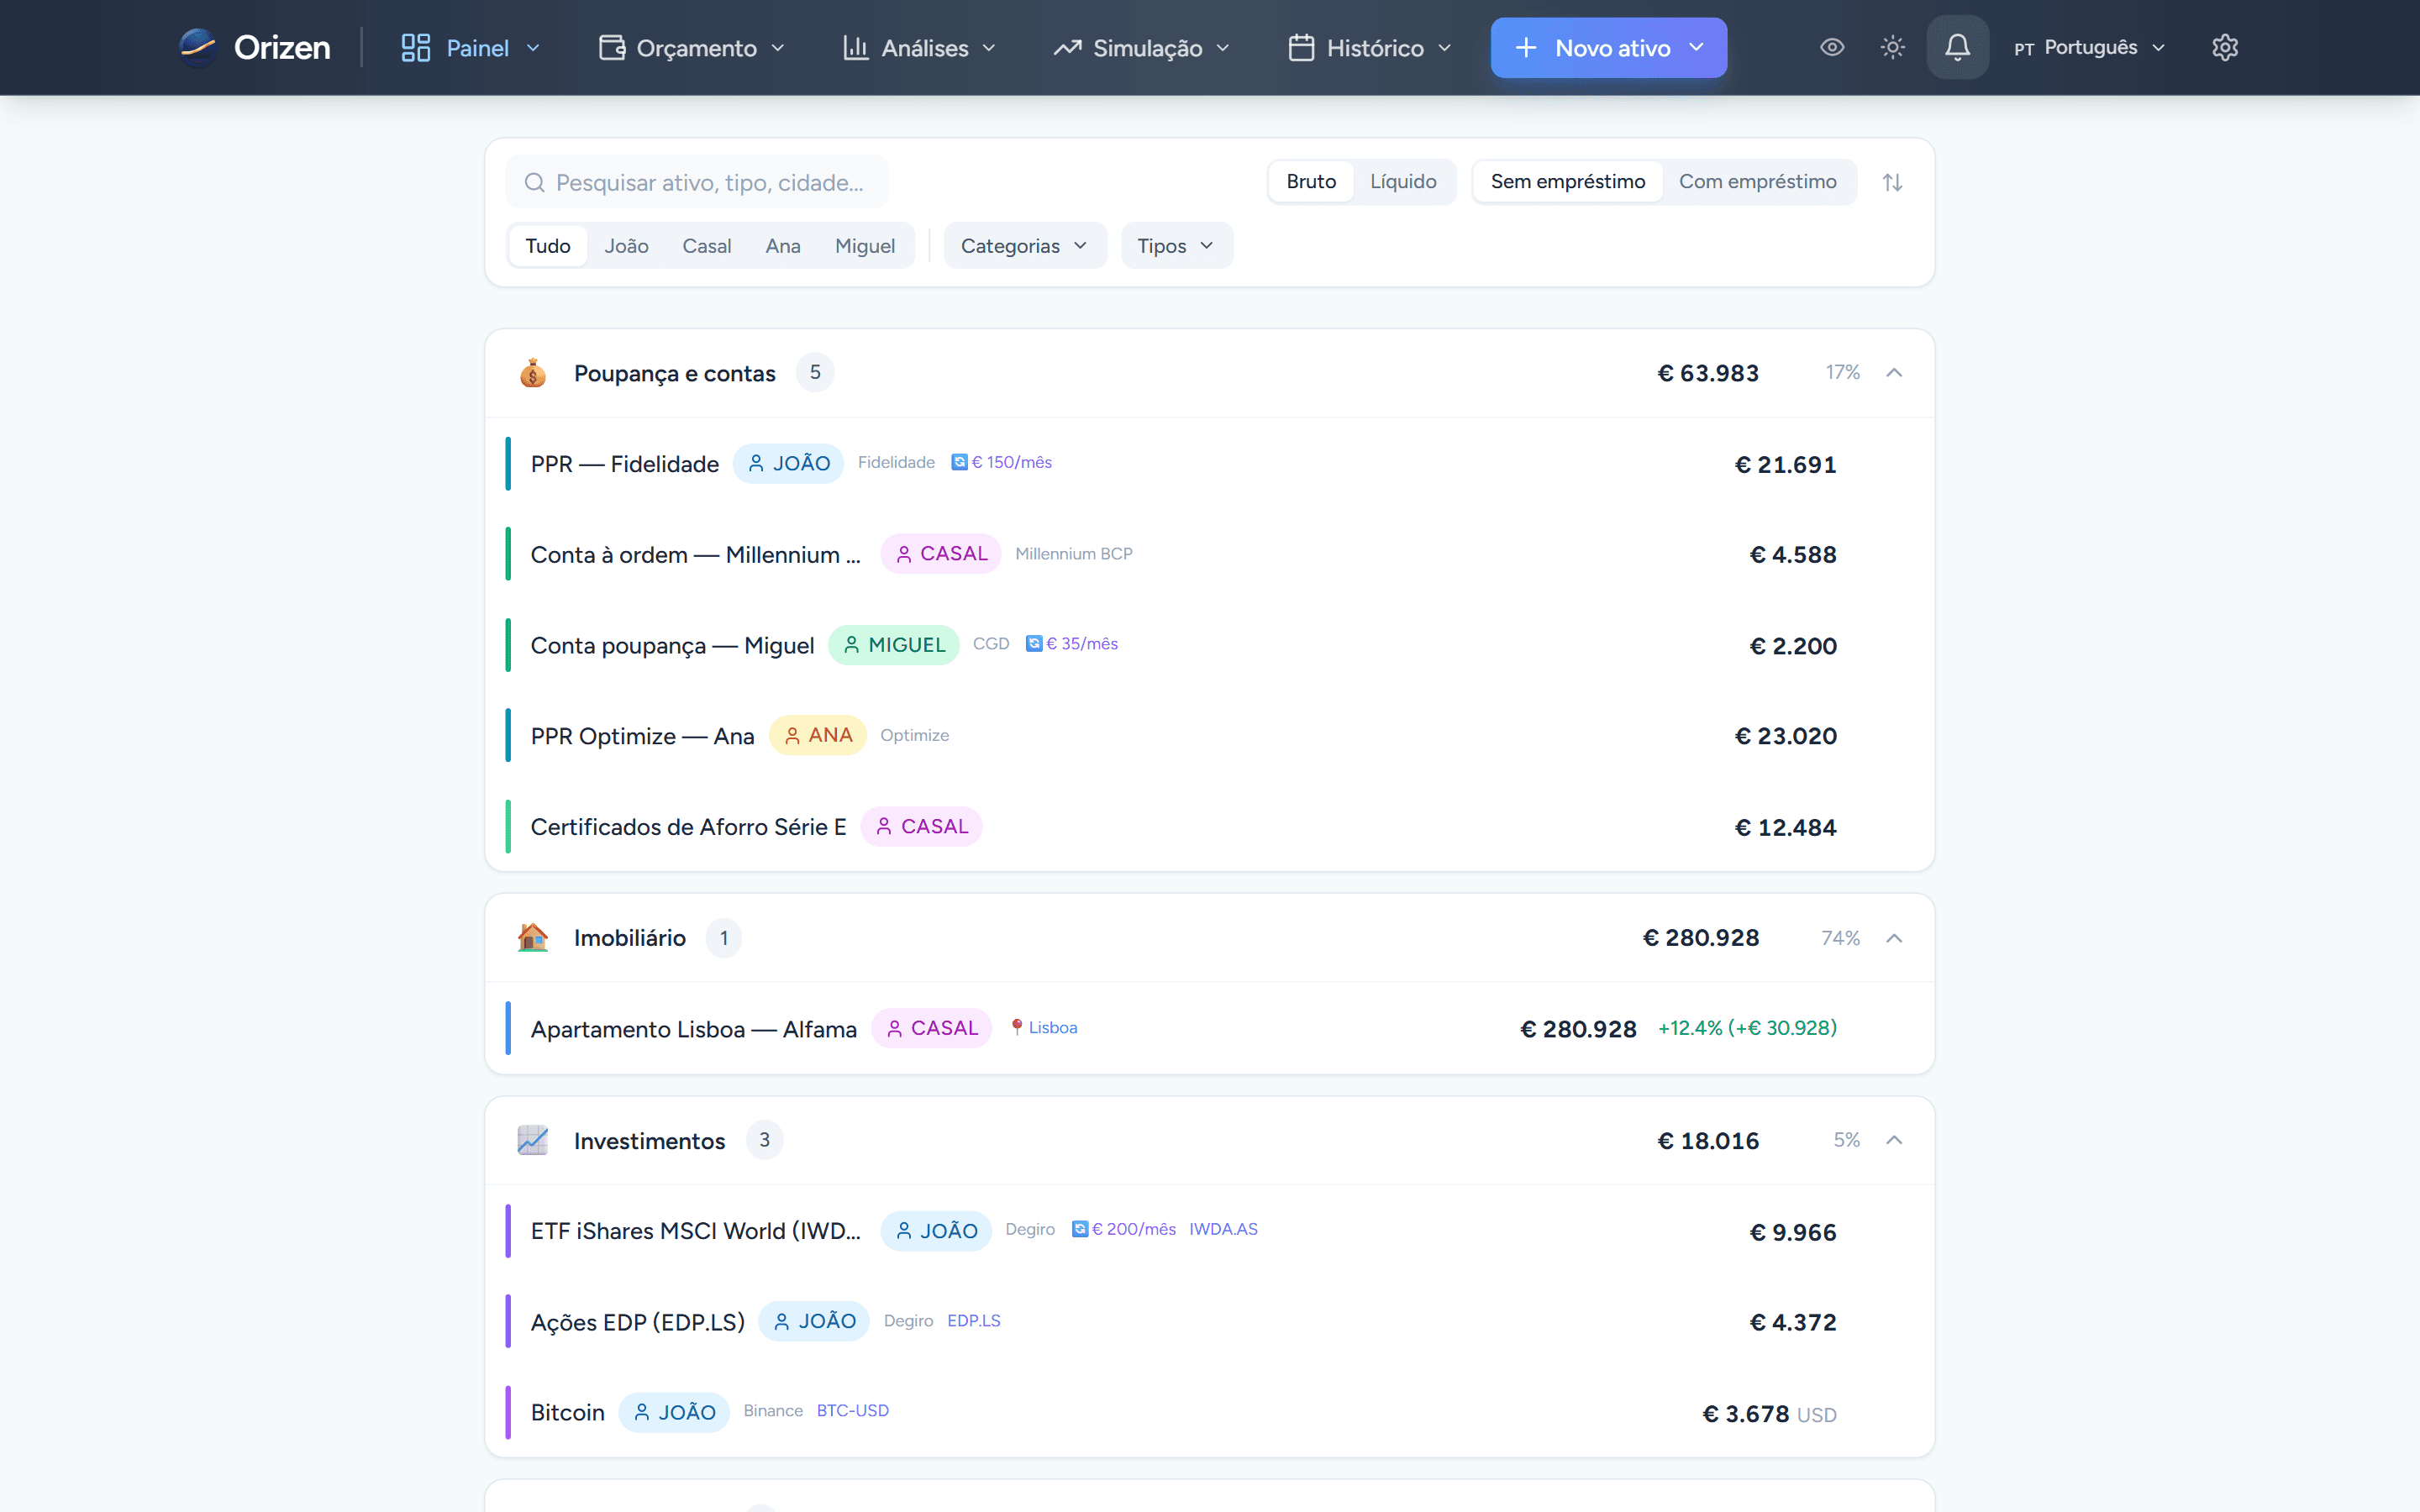Click CASAL badge on Apartamento Lisboa
This screenshot has width=2420, height=1512.
(x=931, y=1028)
